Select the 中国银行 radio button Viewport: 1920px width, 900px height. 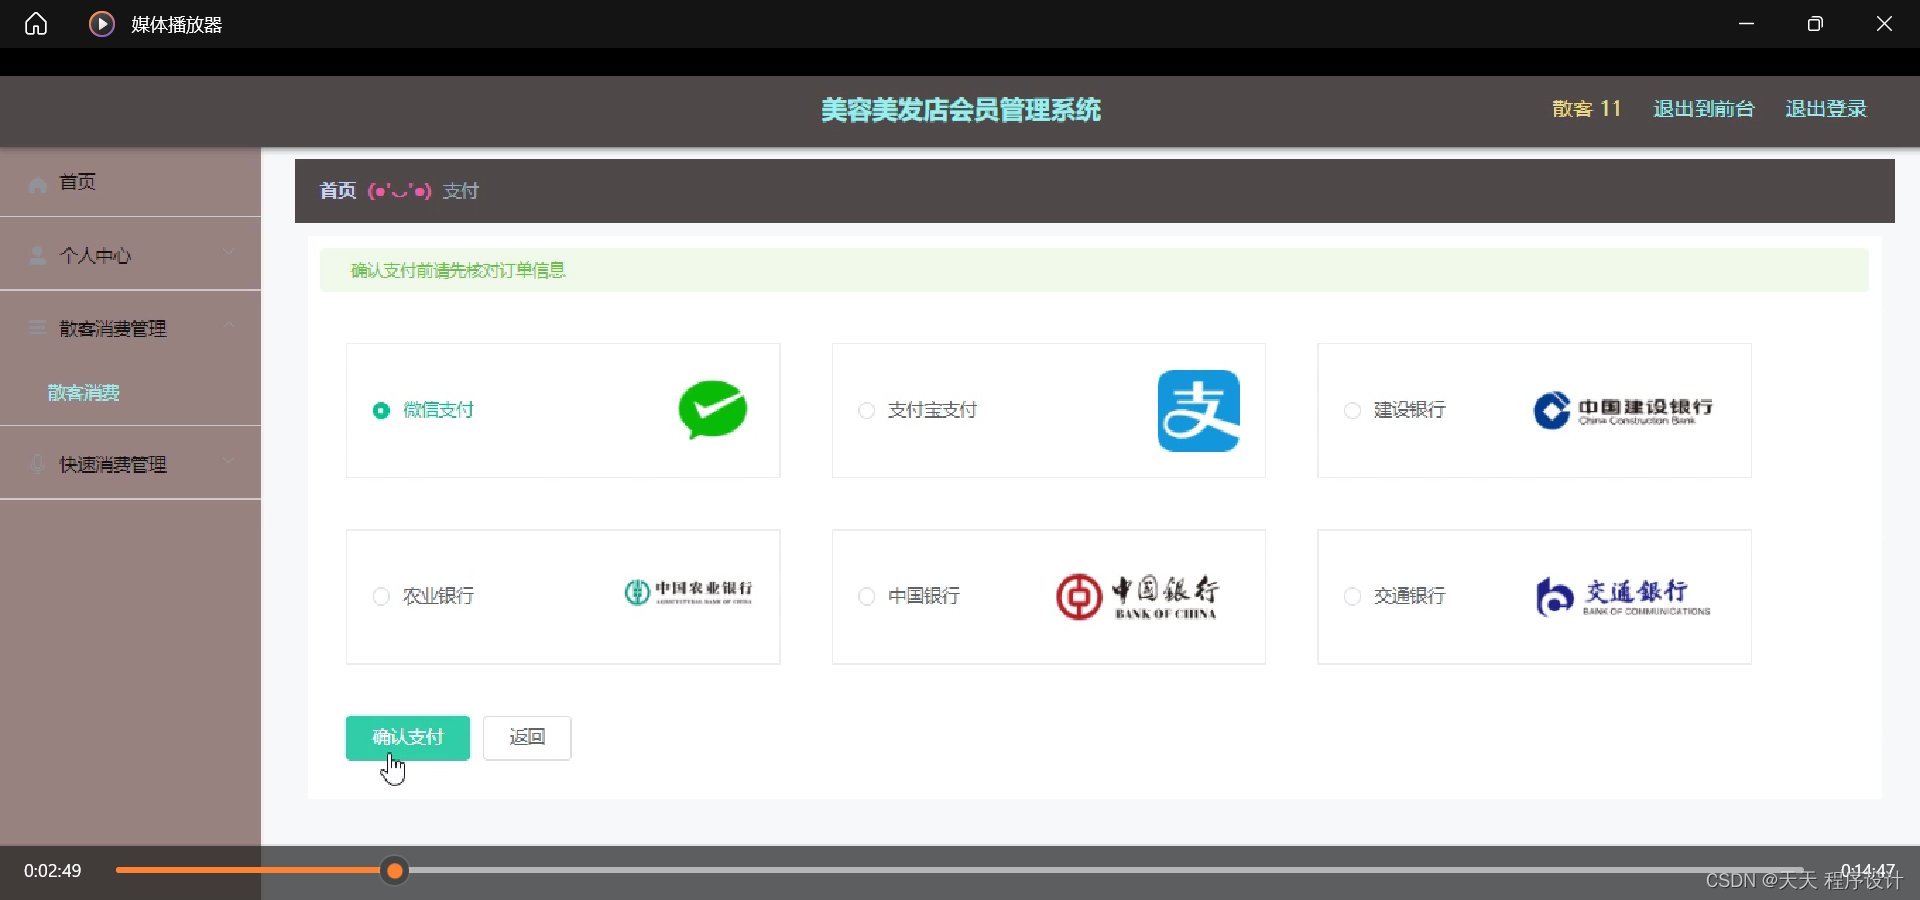click(867, 597)
